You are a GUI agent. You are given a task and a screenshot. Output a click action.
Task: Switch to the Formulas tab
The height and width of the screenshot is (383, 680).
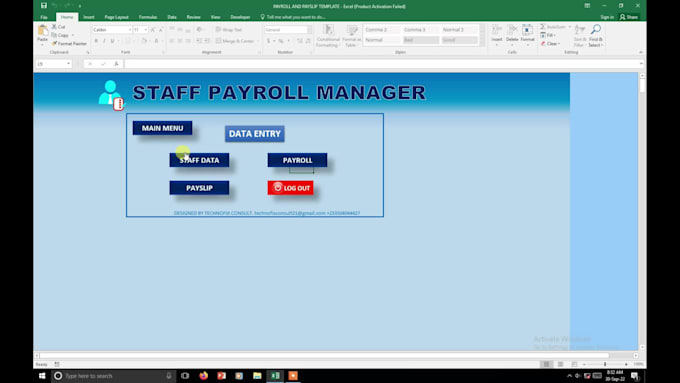click(148, 17)
